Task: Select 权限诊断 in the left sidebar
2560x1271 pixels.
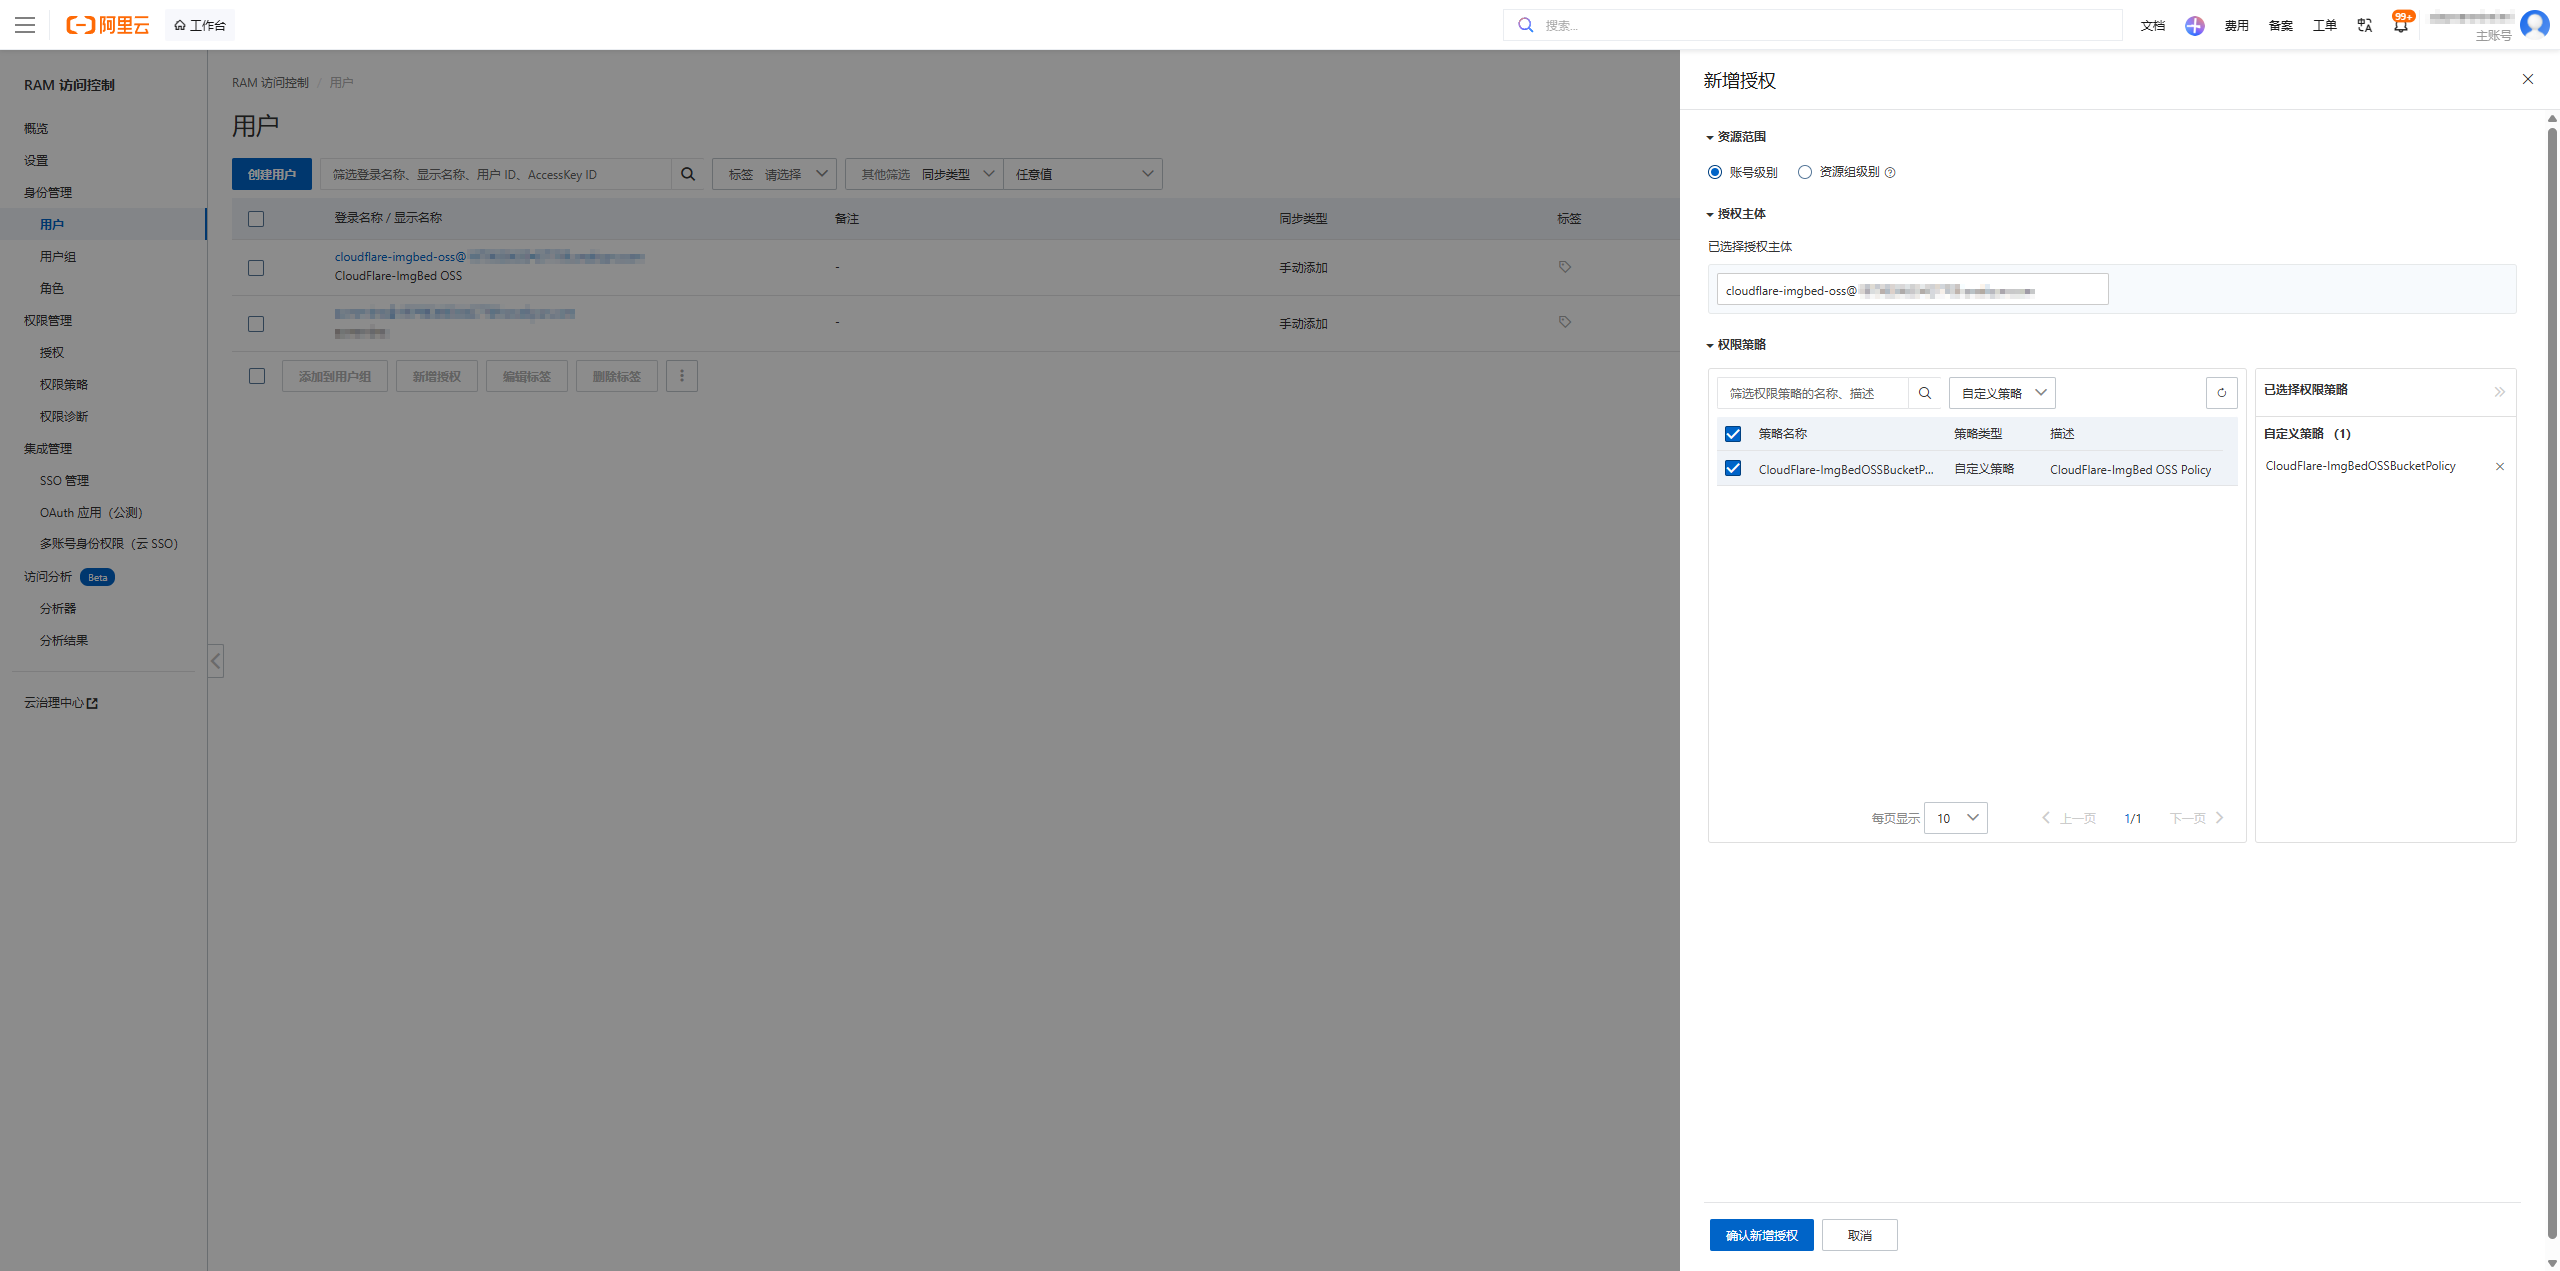Action: (64, 415)
